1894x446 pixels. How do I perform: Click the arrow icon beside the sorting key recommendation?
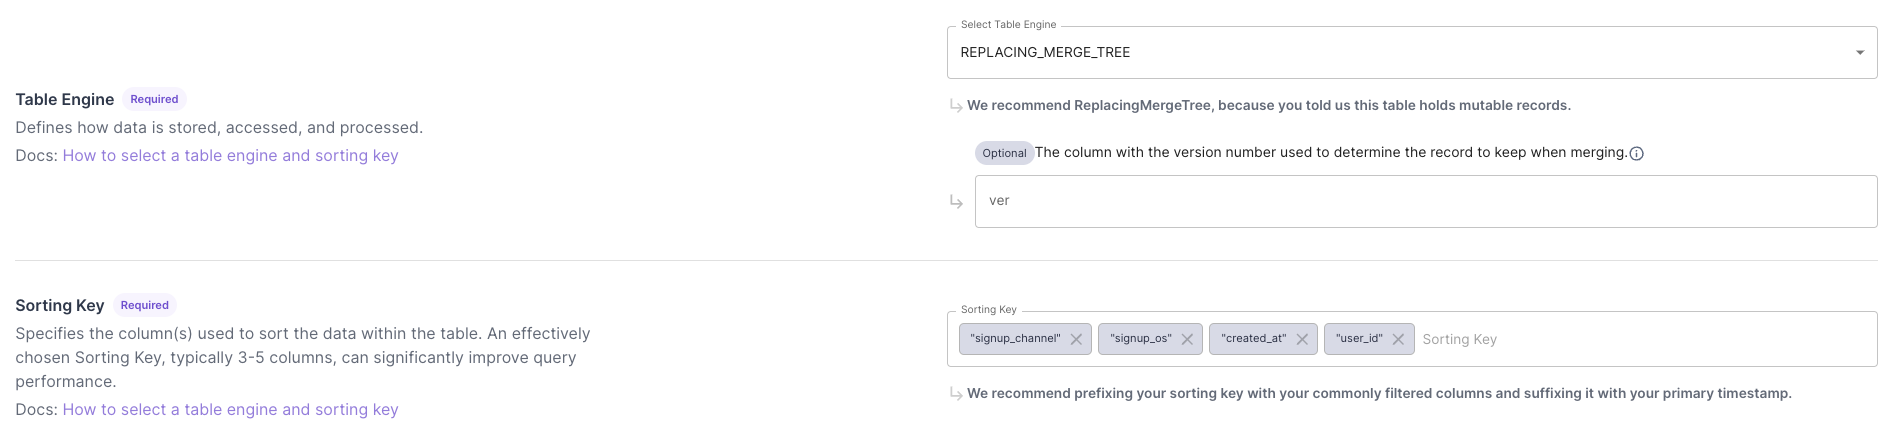click(x=956, y=394)
